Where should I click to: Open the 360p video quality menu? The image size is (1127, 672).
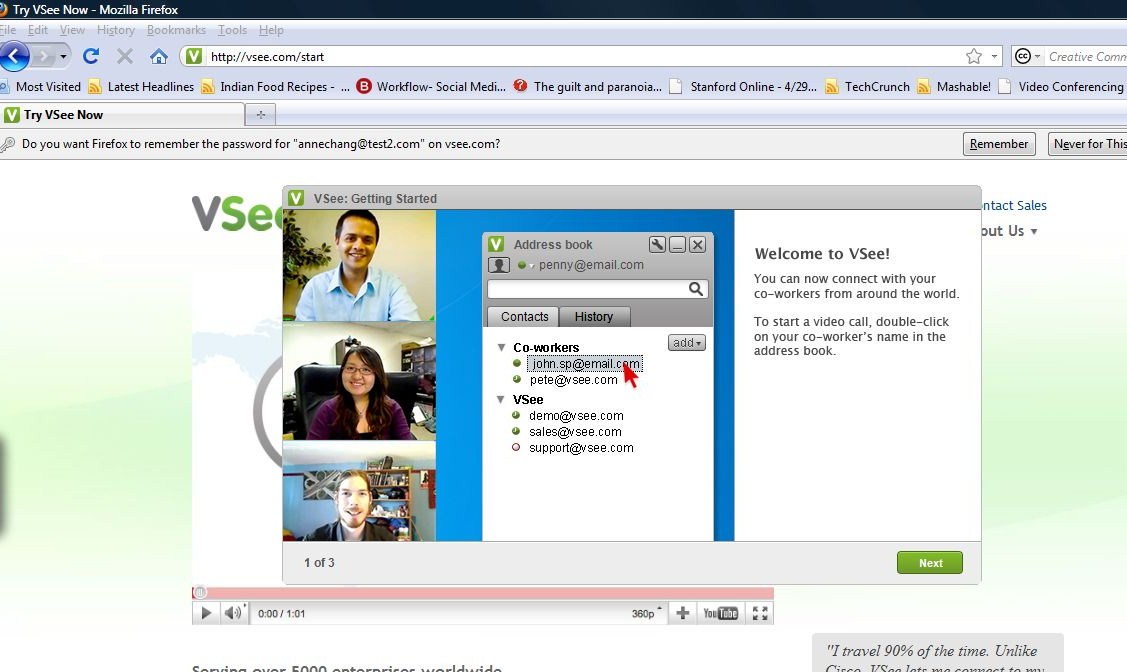pos(647,613)
